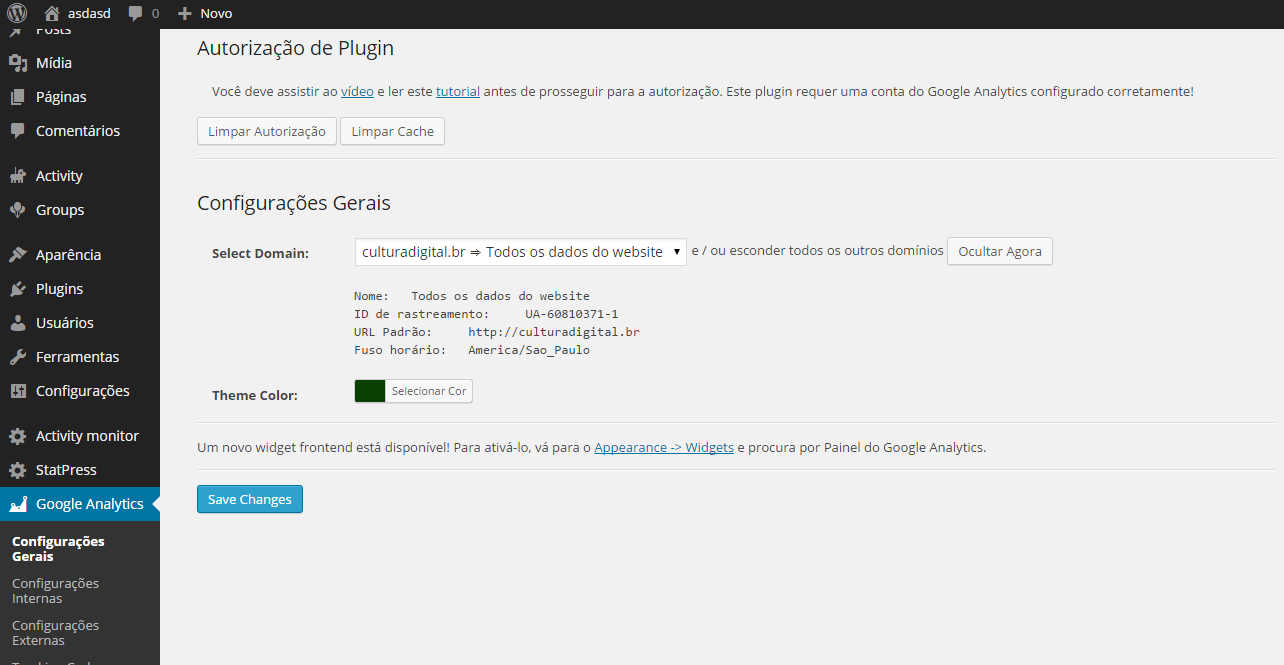Screen dimensions: 1284x665
Task: Click the Configurações Gerais heading
Action: click(x=294, y=203)
